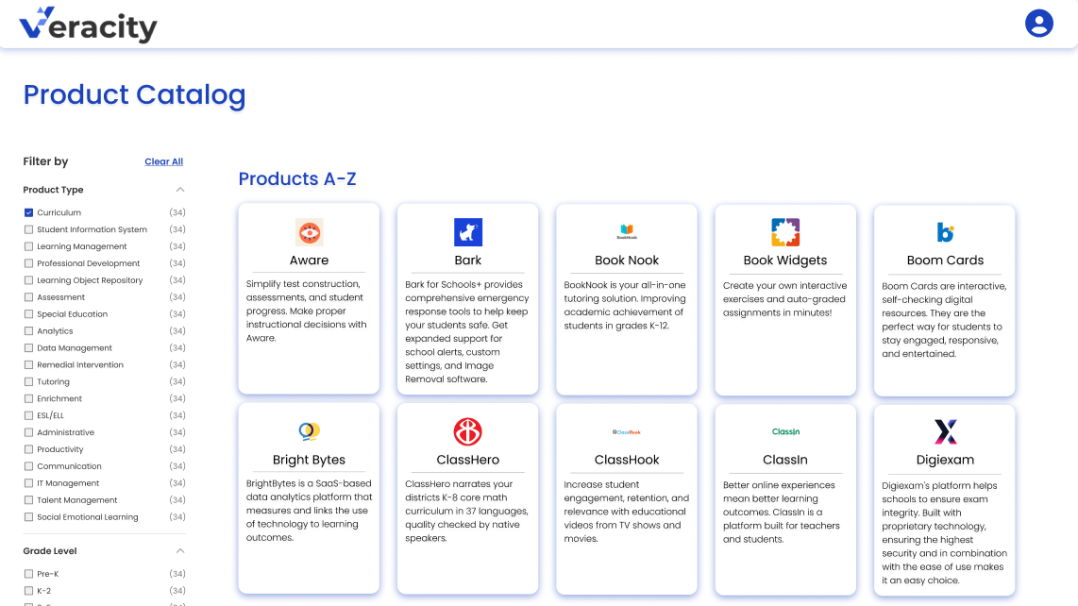Open the Digiexam X logo
1078x606 pixels.
945,432
